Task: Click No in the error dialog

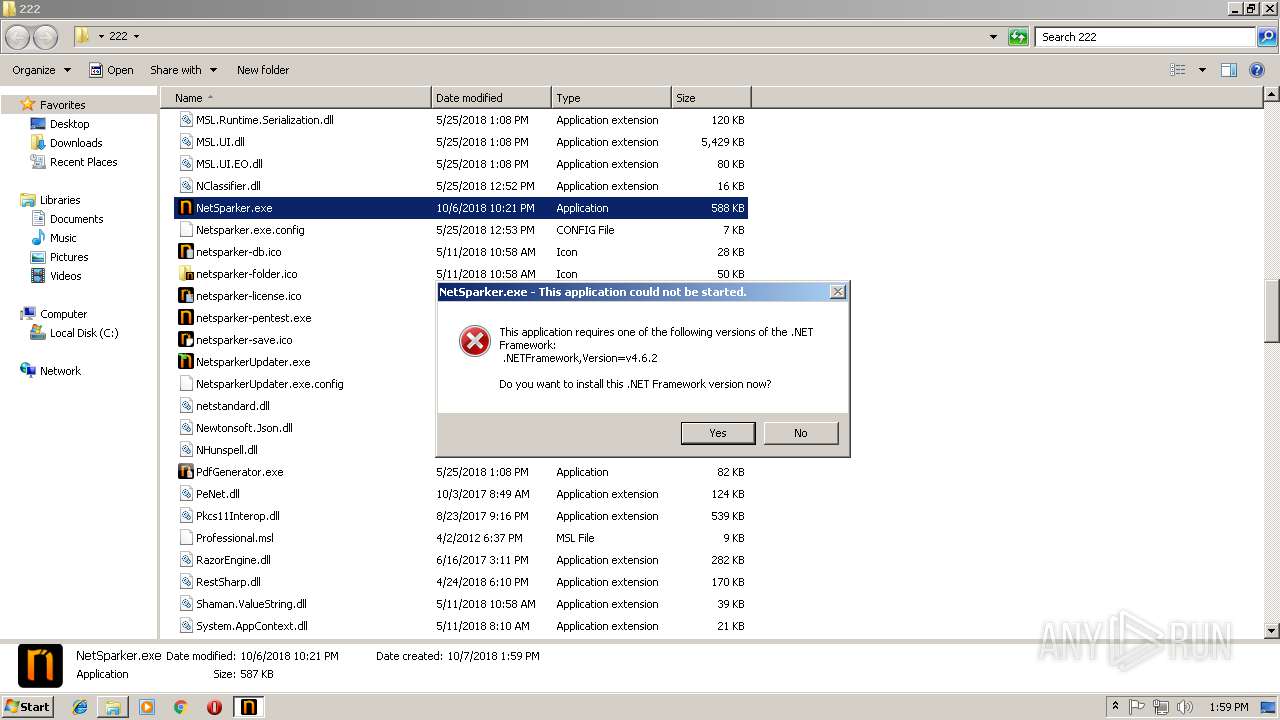Action: (x=801, y=433)
